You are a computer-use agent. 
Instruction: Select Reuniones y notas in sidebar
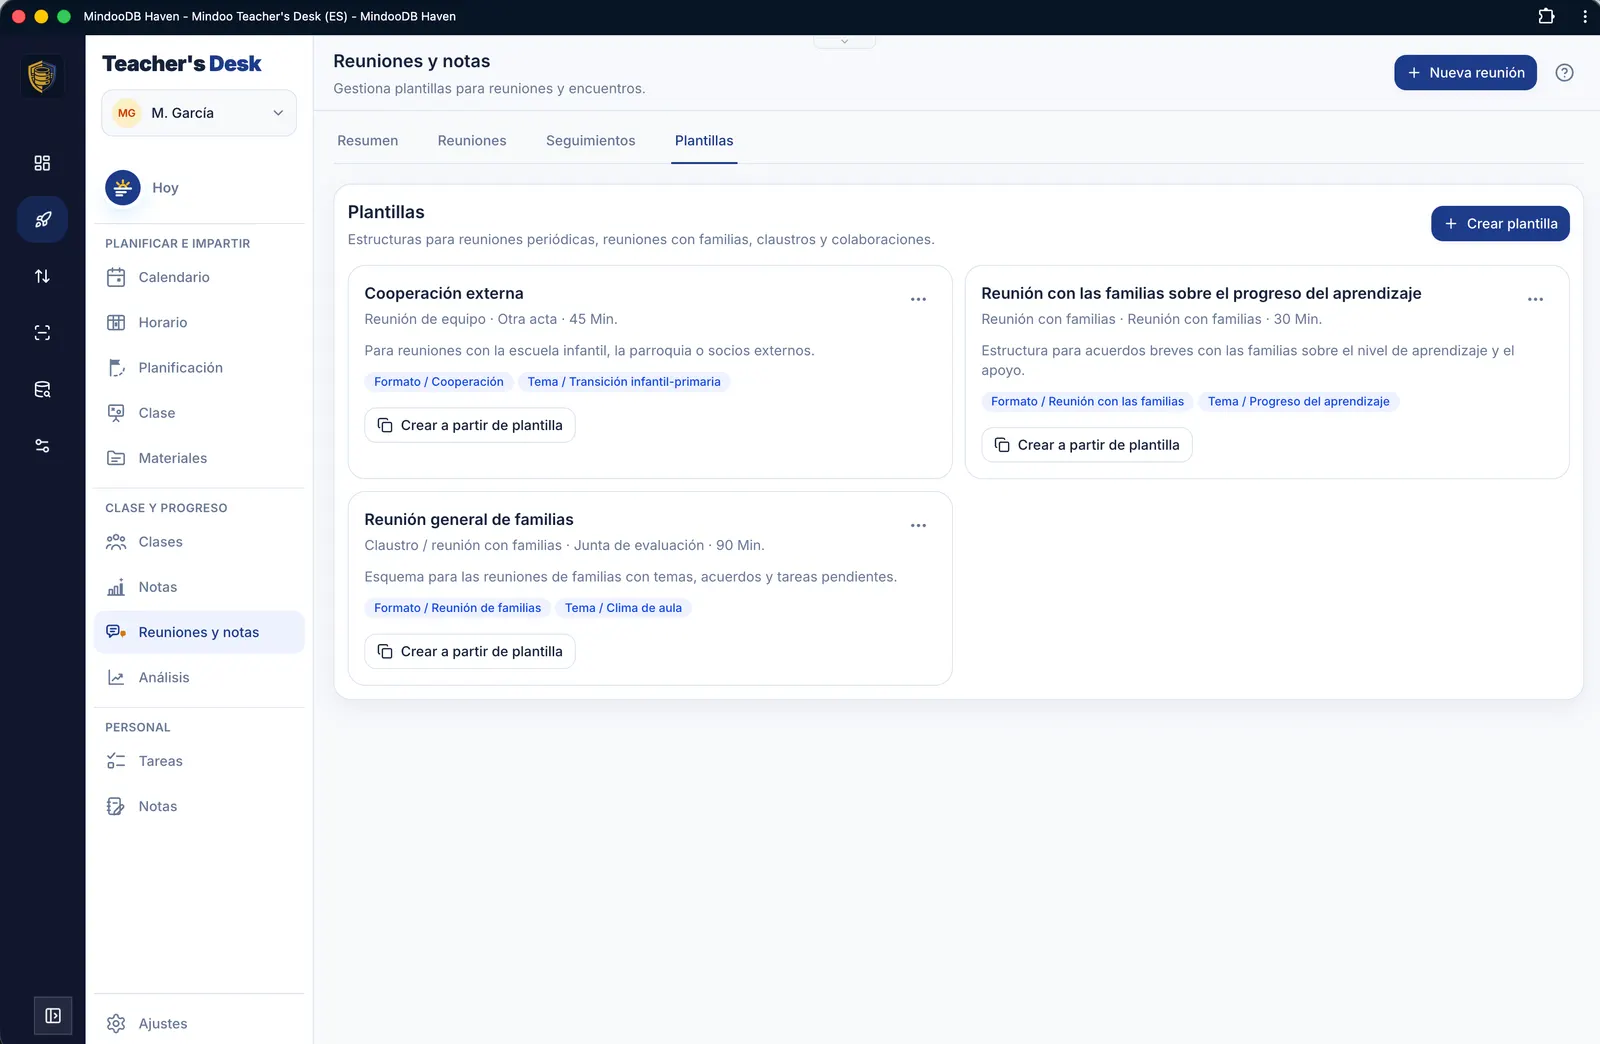tap(199, 632)
